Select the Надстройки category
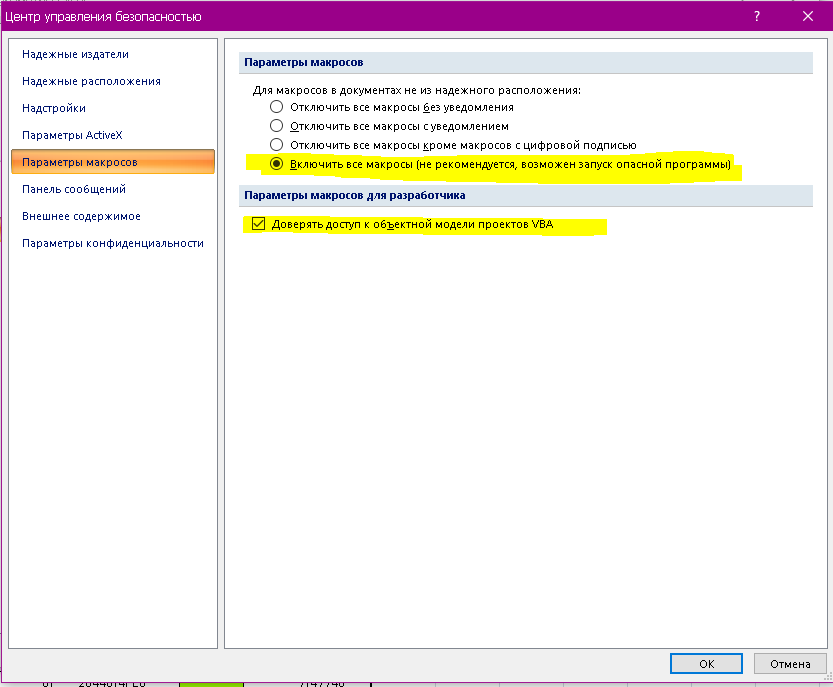 pyautogui.click(x=54, y=108)
